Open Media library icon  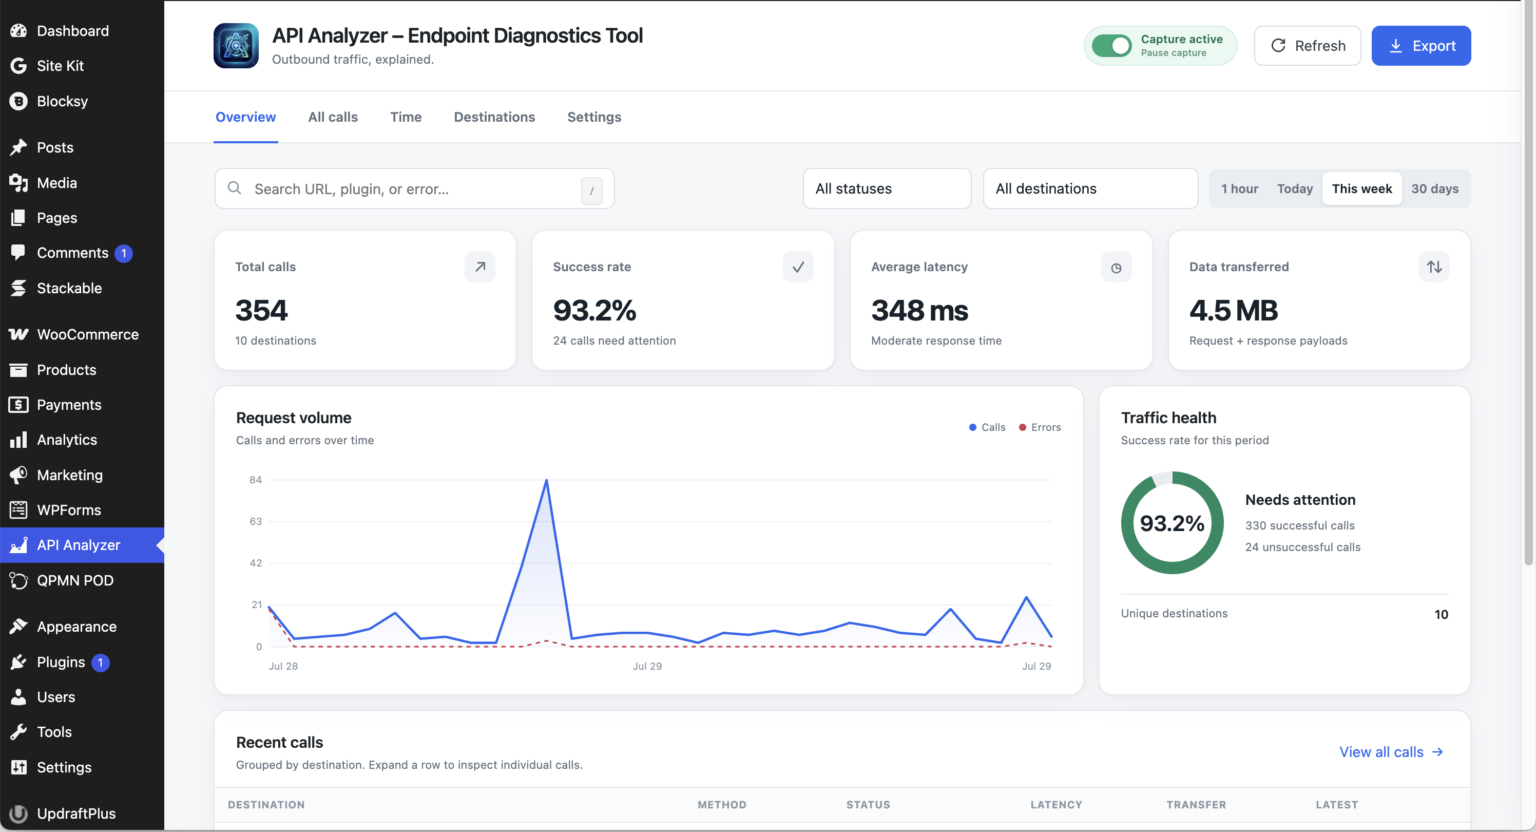coord(18,183)
